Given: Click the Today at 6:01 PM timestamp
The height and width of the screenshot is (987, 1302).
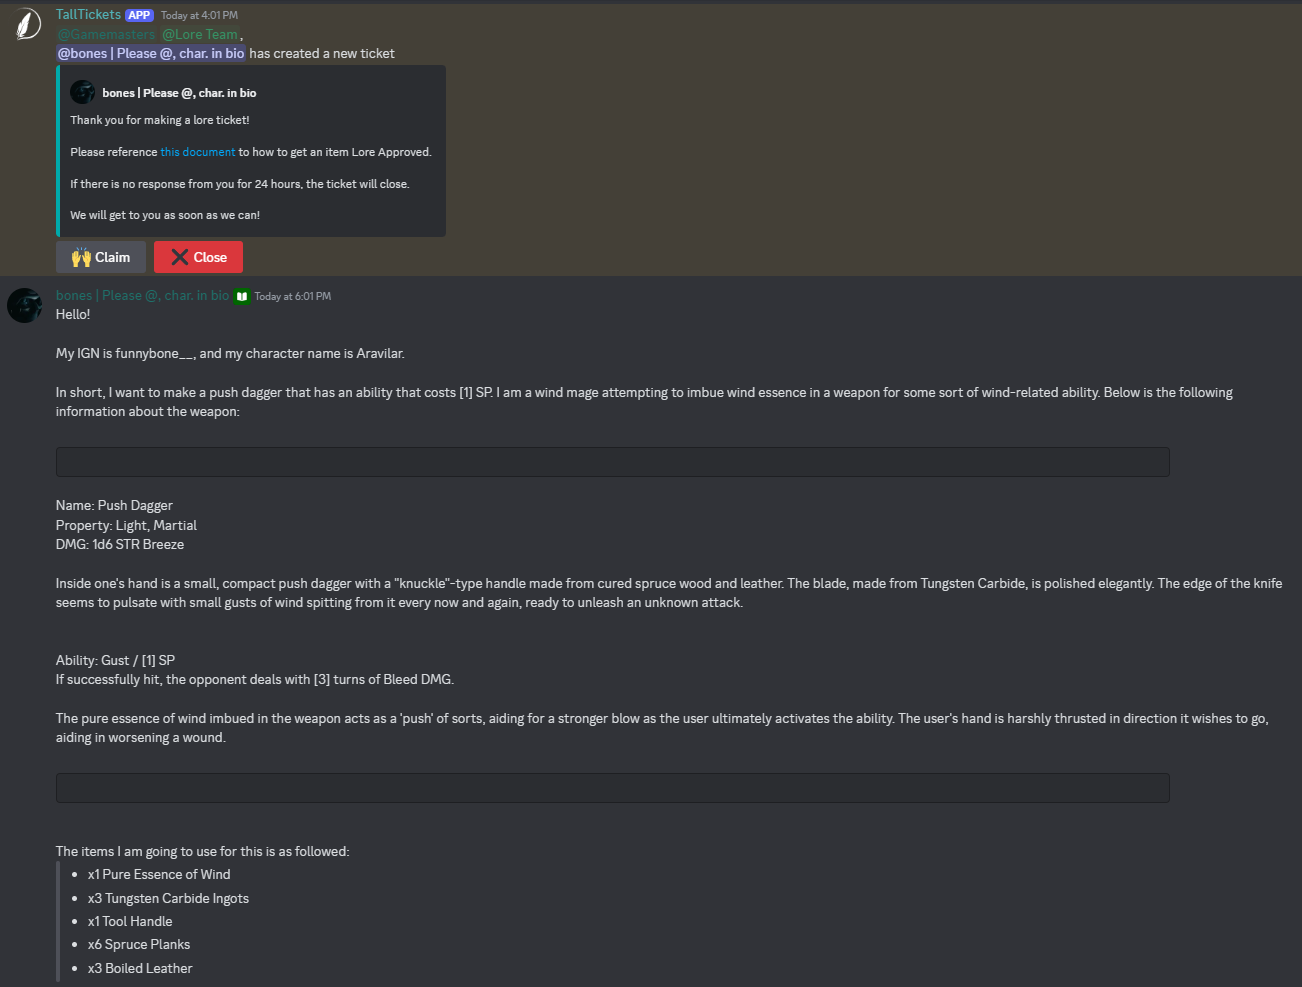Looking at the screenshot, I should [x=292, y=295].
